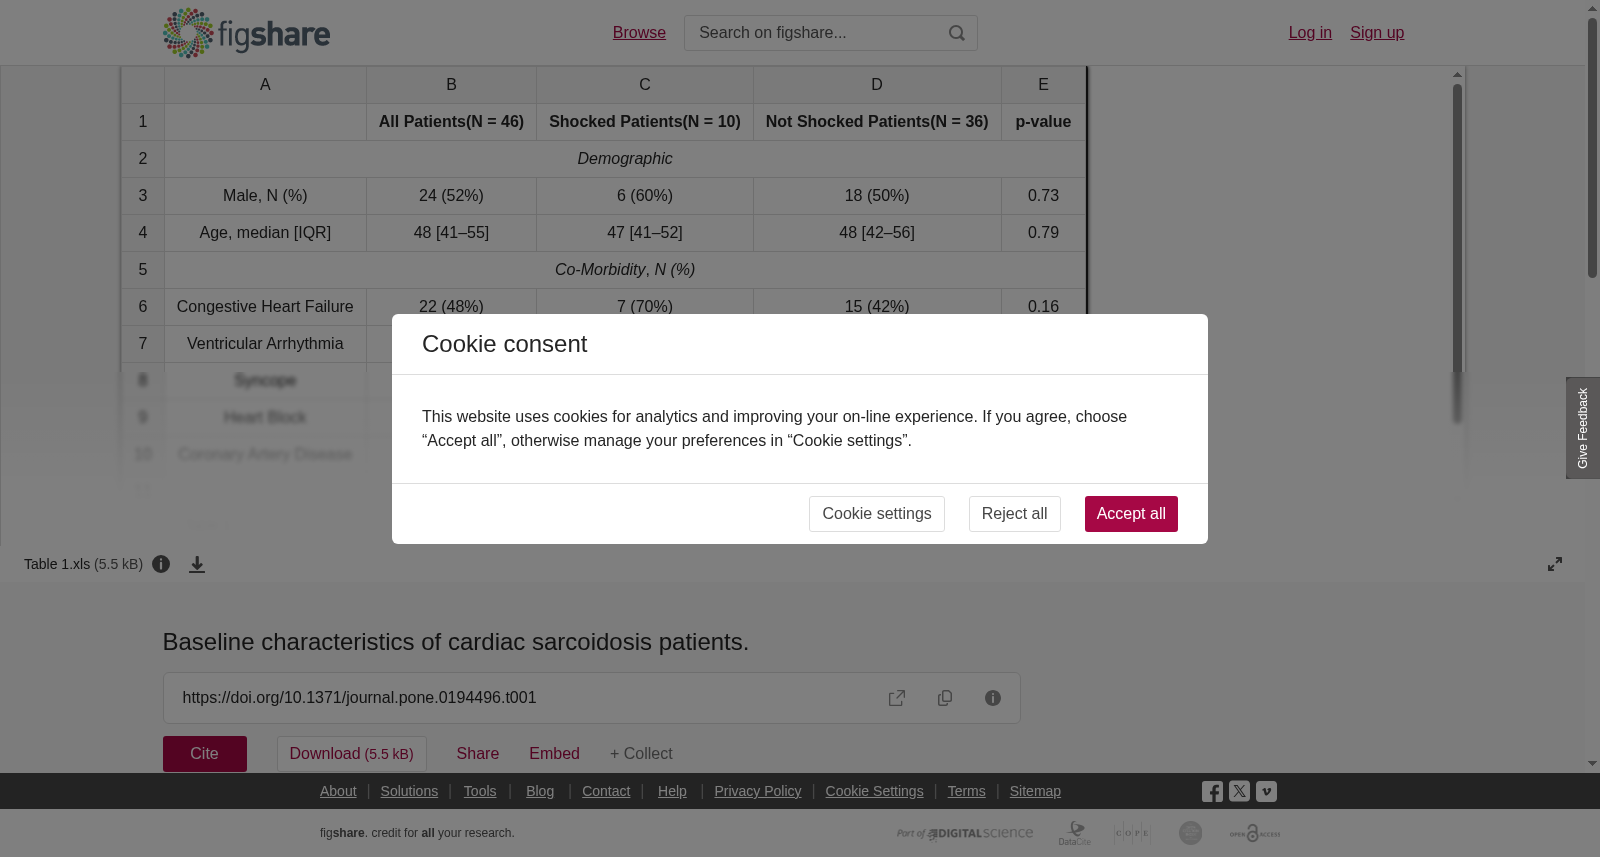Image resolution: width=1600 pixels, height=857 pixels.
Task: Open figshare X (Twitter) icon
Action: 1239,791
